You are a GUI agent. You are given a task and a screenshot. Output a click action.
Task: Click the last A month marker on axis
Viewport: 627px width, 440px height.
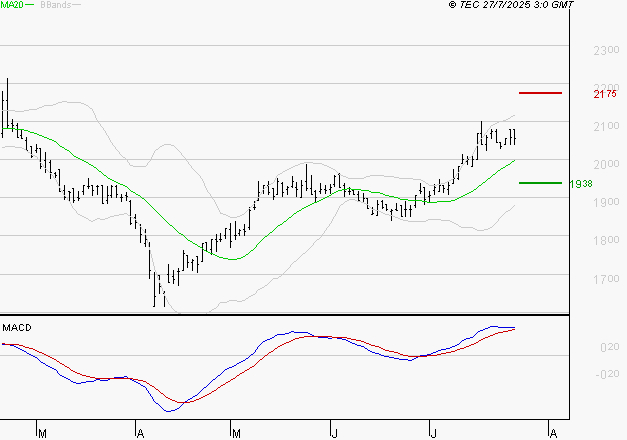[551, 434]
